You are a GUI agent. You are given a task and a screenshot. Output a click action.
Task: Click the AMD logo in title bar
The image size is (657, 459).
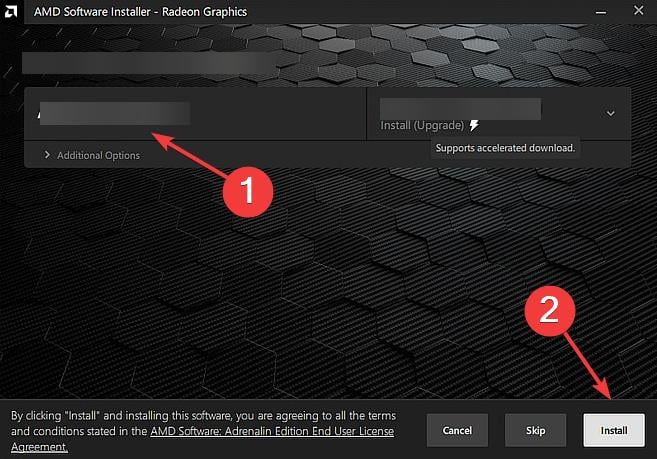click(x=10, y=11)
